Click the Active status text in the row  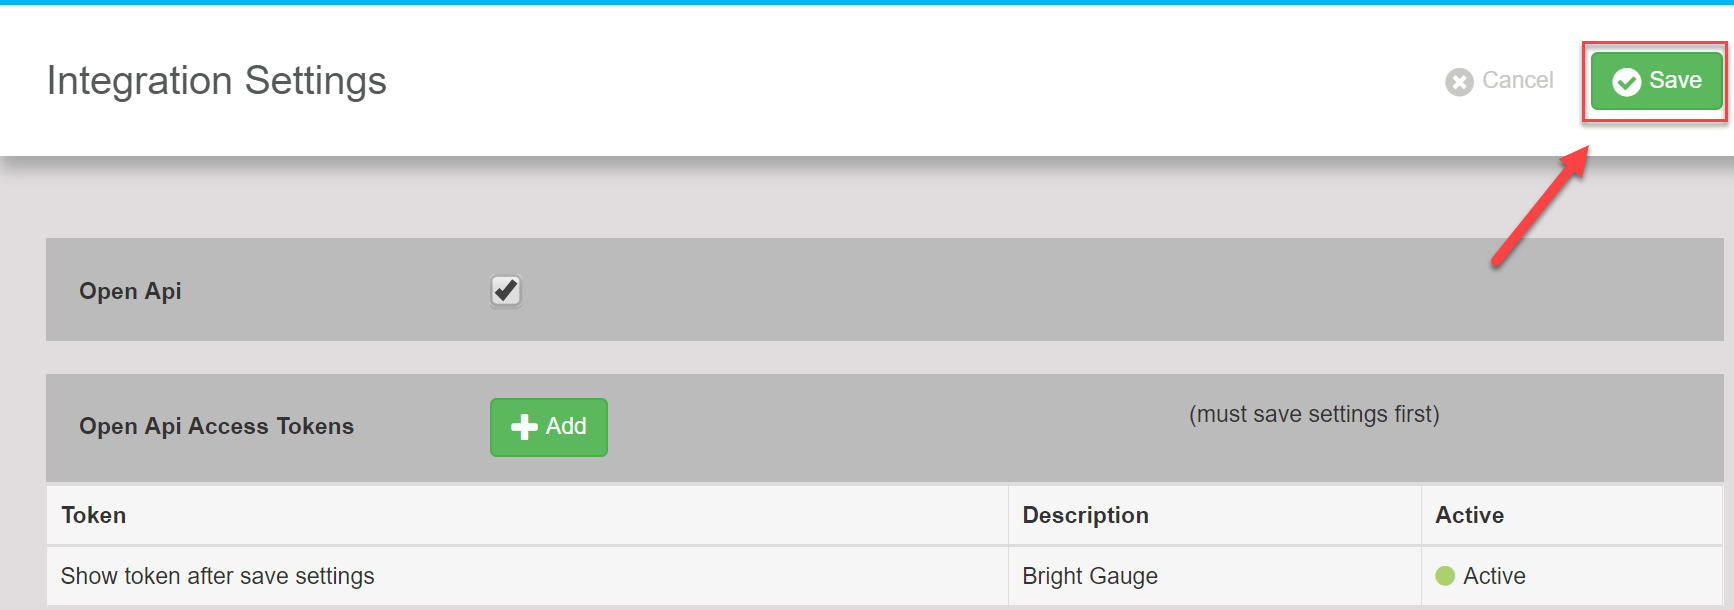[x=1494, y=576]
